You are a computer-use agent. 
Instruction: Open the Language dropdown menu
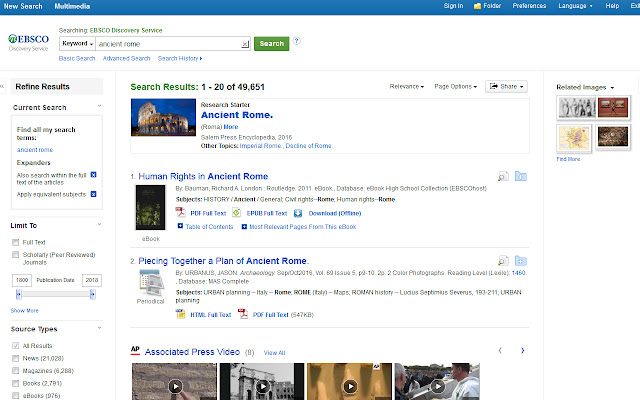[x=576, y=6]
